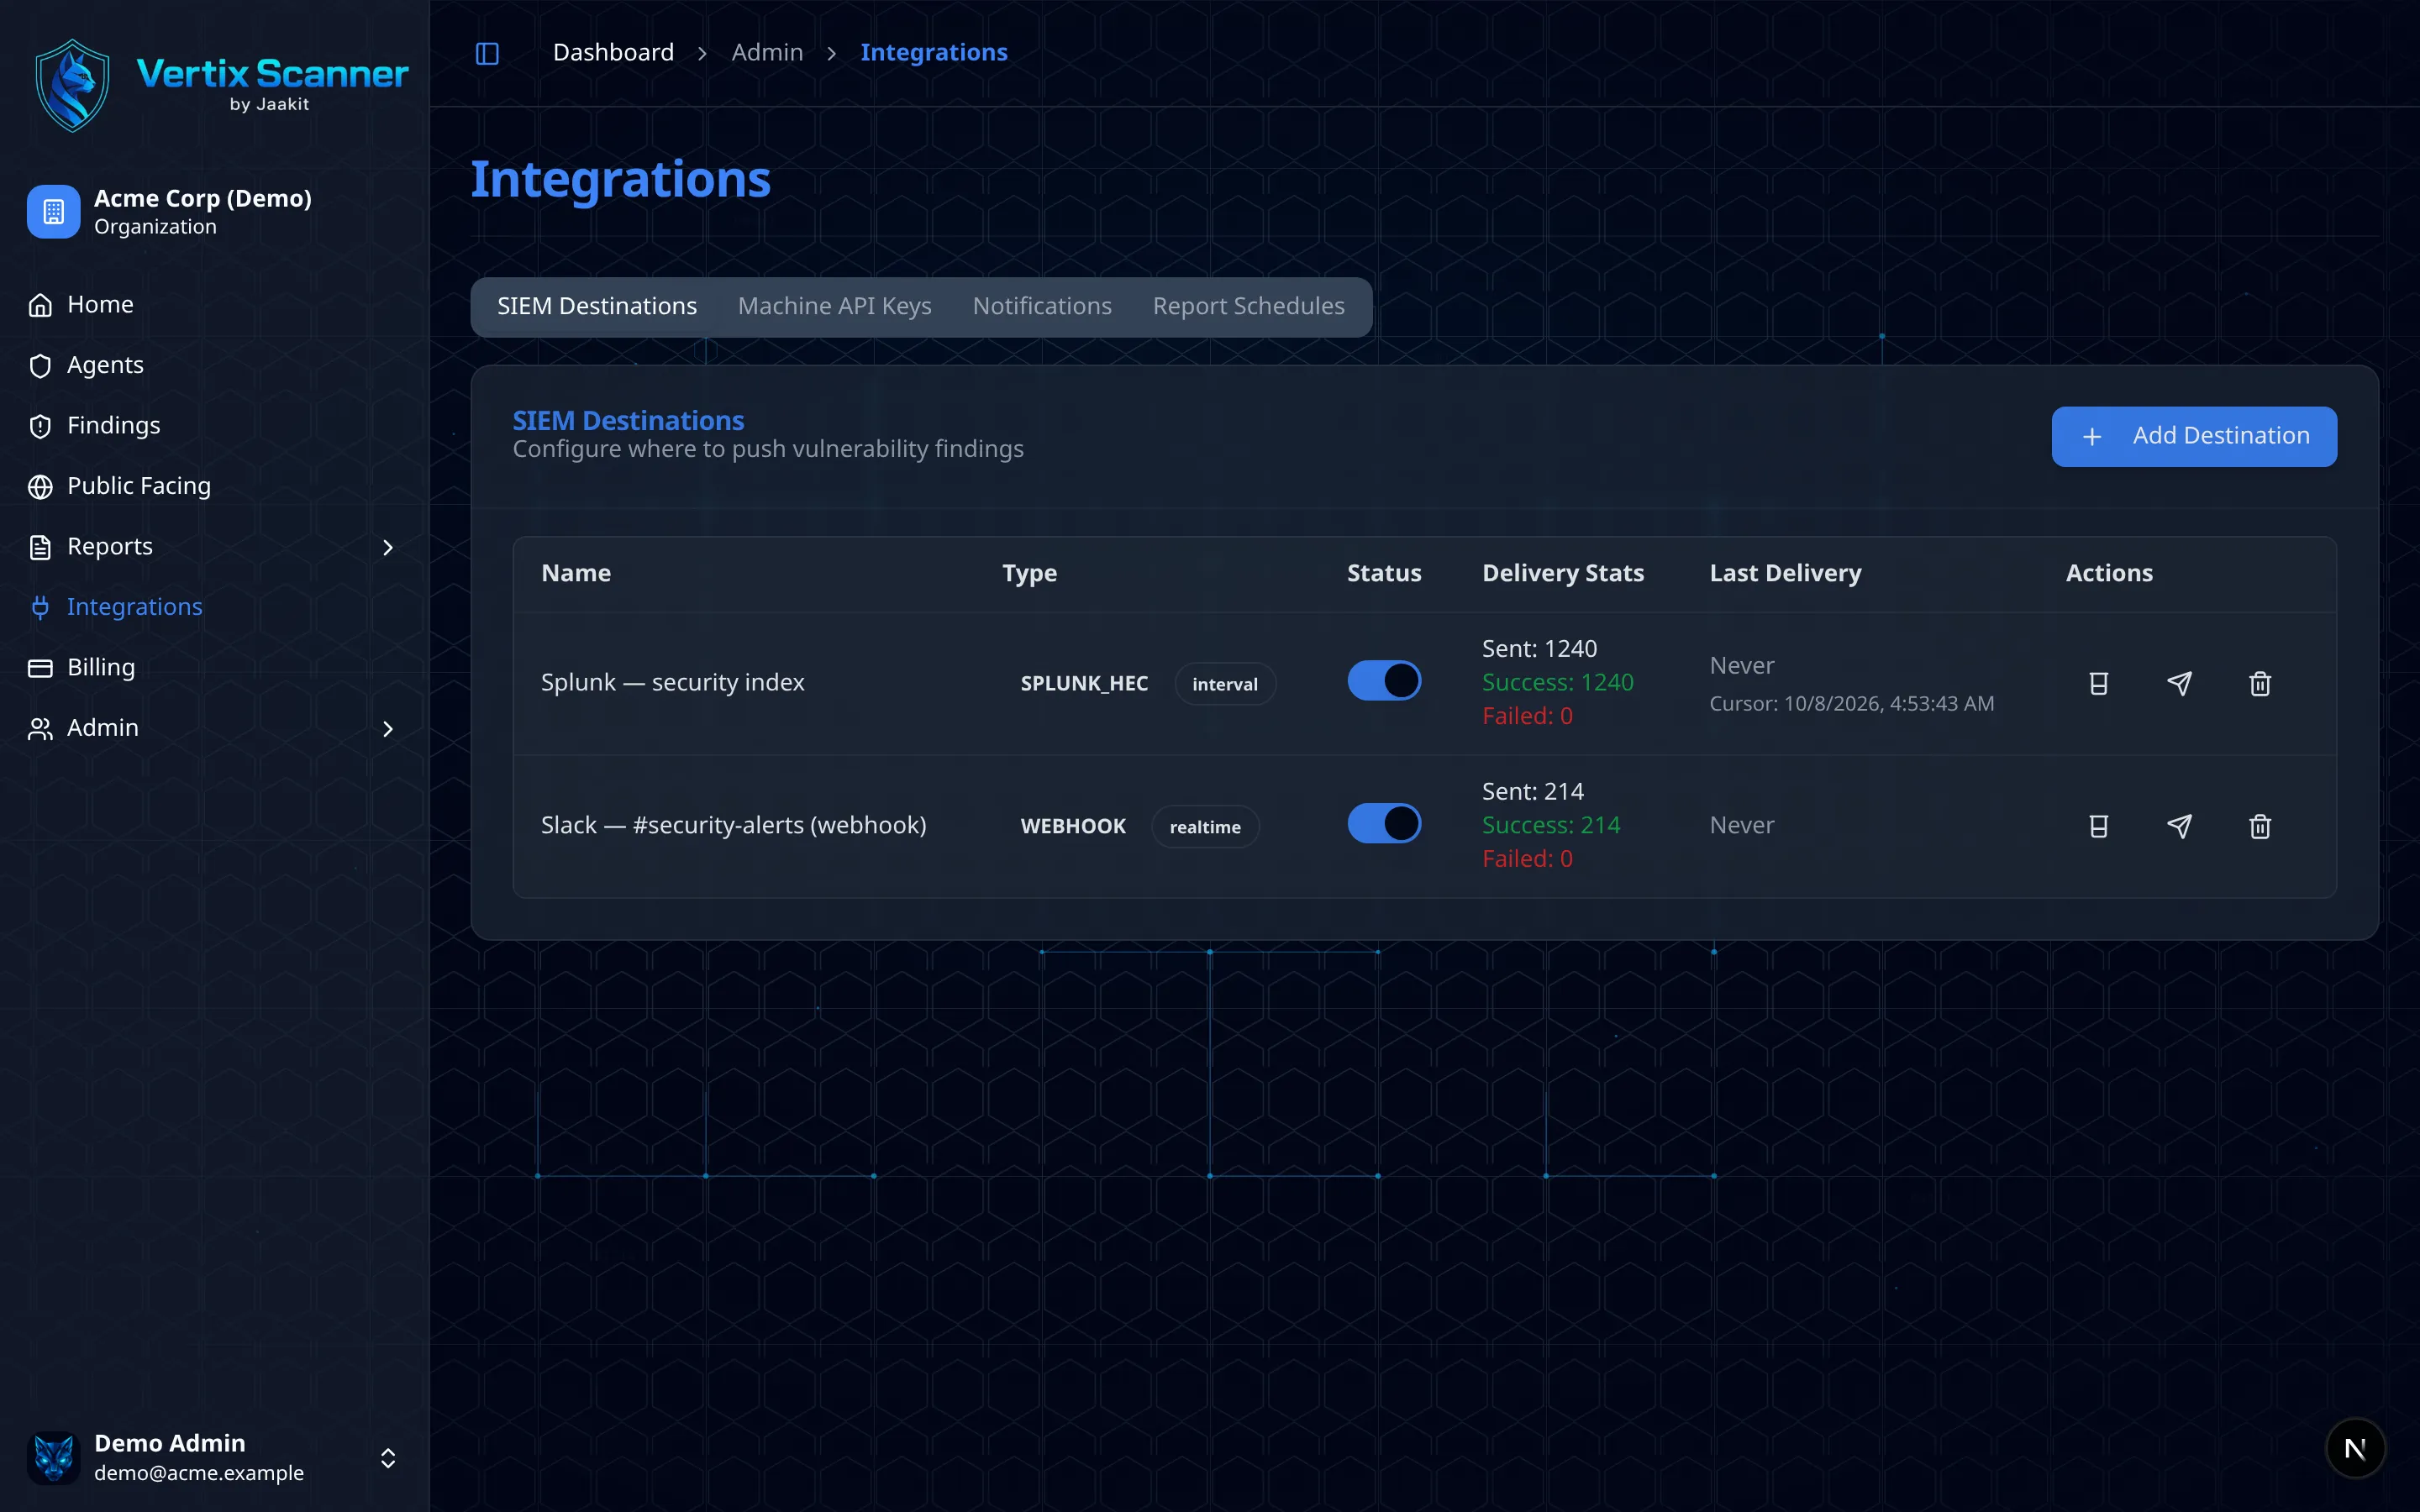Screen dimensions: 2420x1512
Task: Click 'Sent: 214' delivery stat
Action: pyautogui.click(x=1532, y=792)
